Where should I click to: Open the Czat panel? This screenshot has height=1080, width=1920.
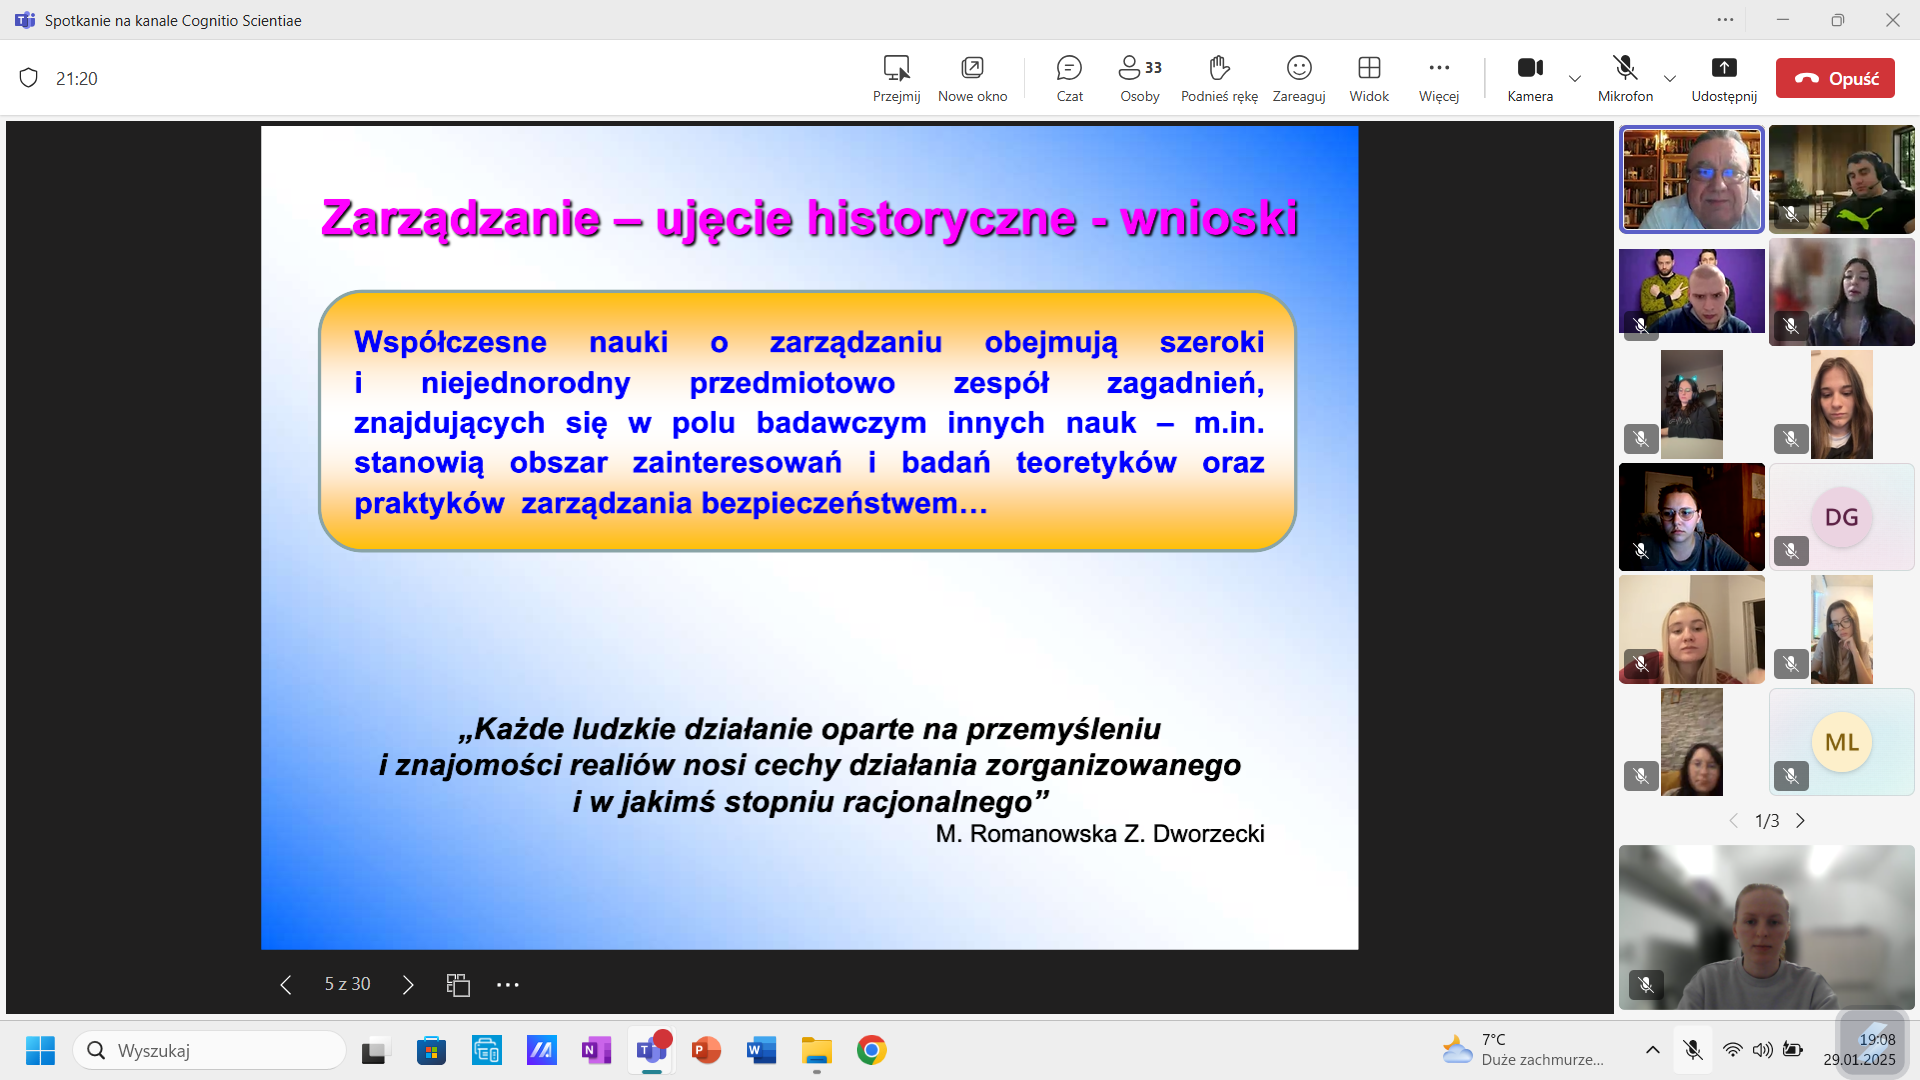pos(1069,78)
